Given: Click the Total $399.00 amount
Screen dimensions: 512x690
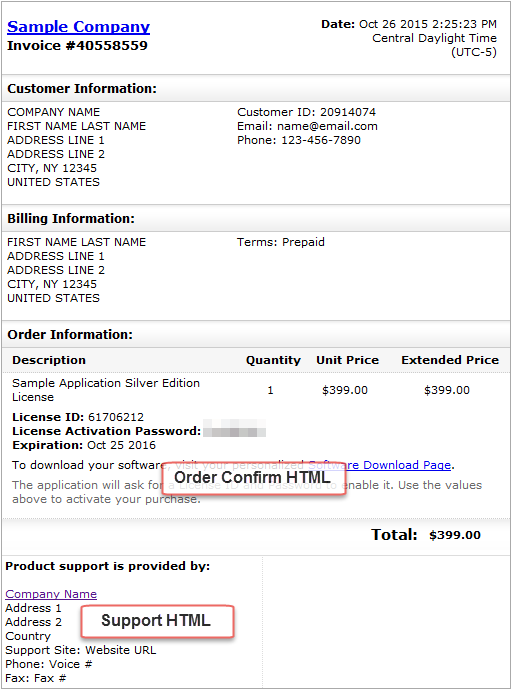Looking at the screenshot, I should (455, 535).
